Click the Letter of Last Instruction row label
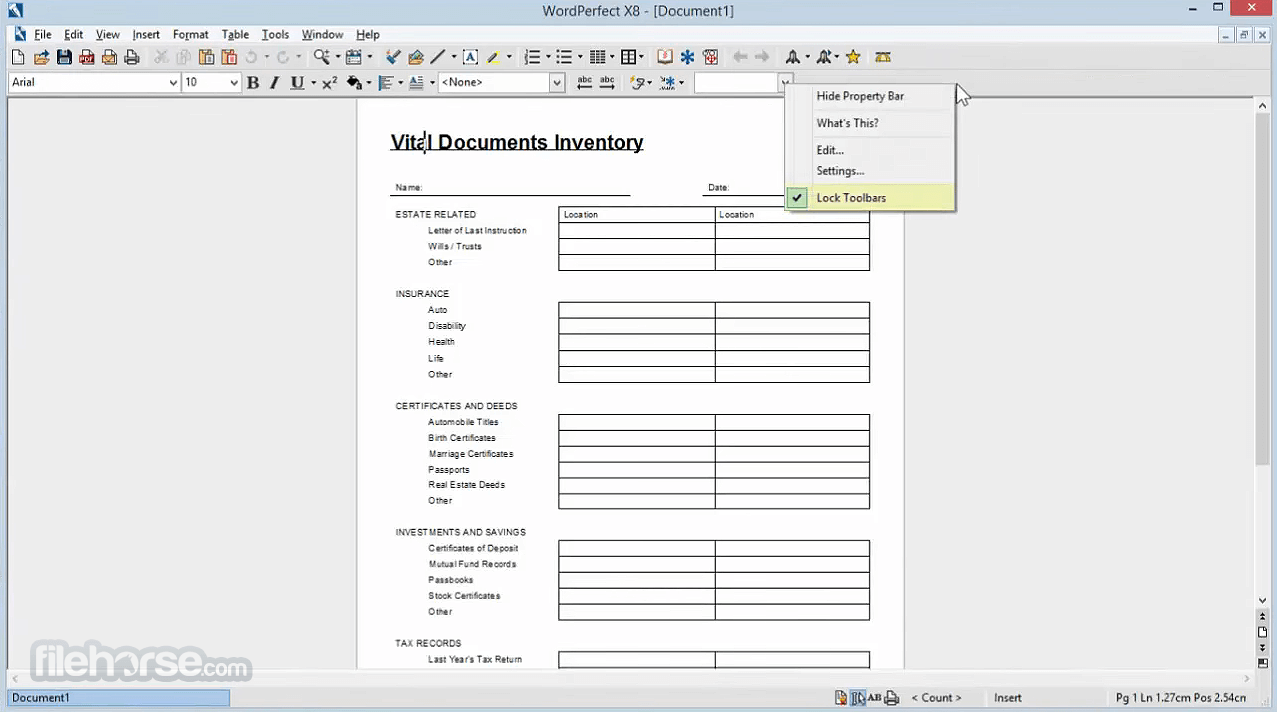Image resolution: width=1277 pixels, height=712 pixels. [x=477, y=231]
